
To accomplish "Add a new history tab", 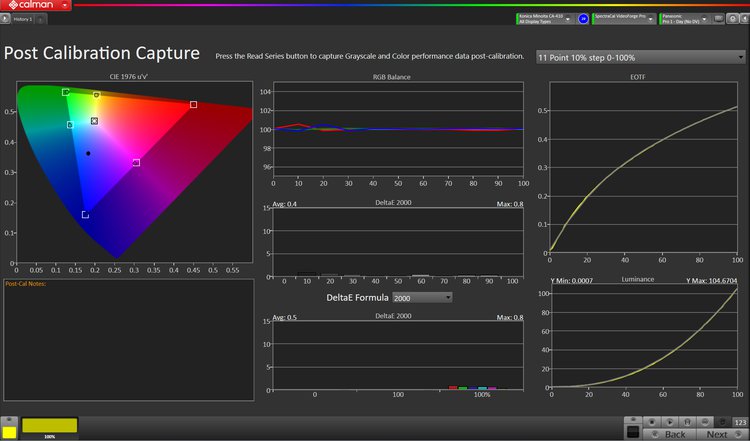I will 41,19.
